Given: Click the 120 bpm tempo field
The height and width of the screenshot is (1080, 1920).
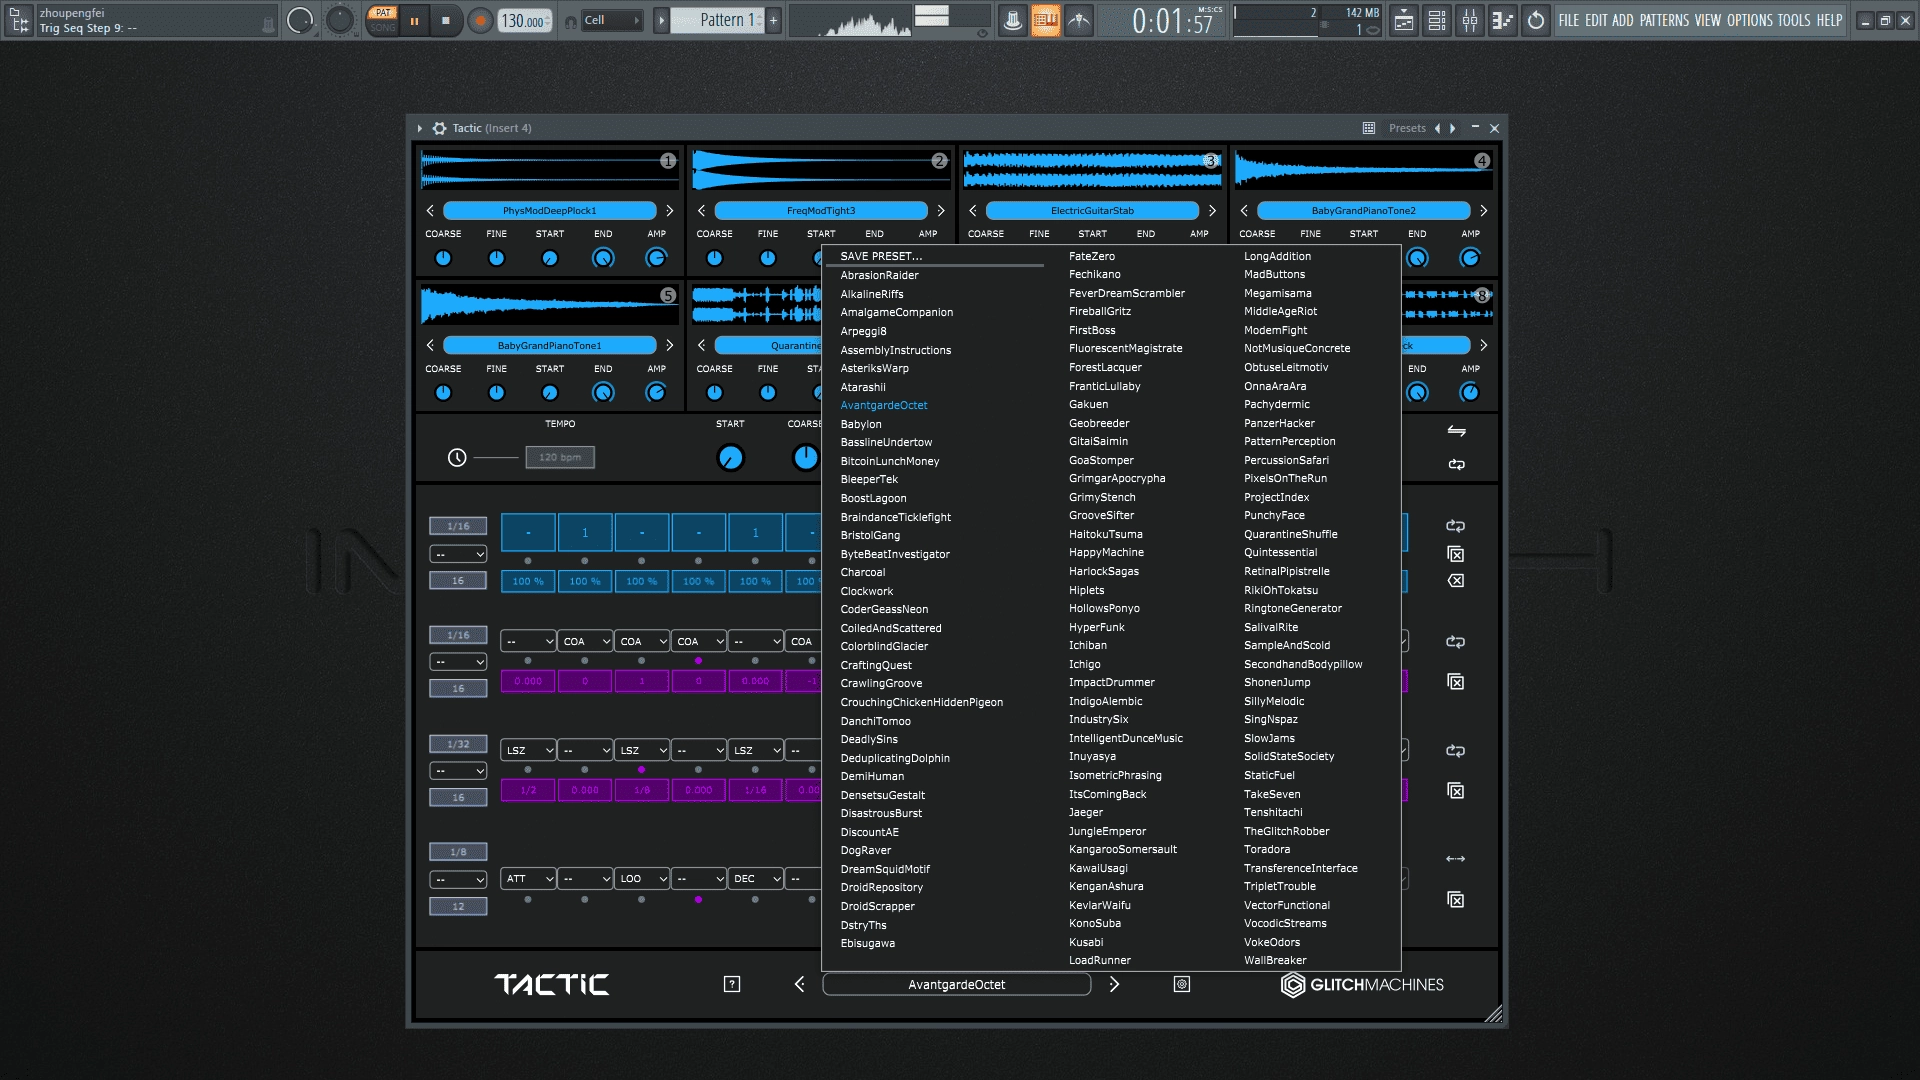Looking at the screenshot, I should point(560,457).
